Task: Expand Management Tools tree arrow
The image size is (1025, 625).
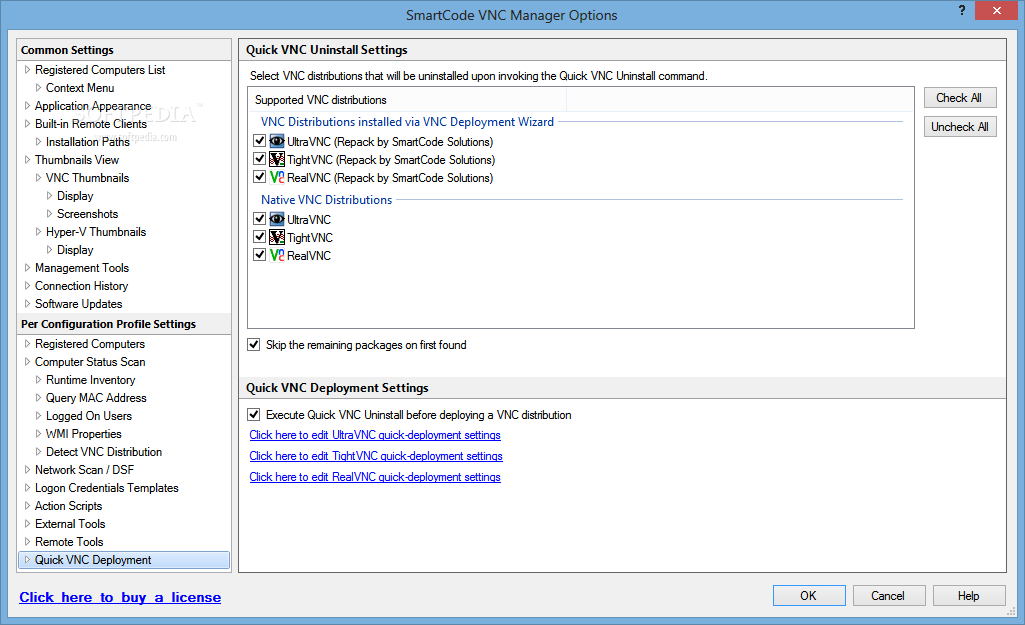Action: tap(27, 267)
